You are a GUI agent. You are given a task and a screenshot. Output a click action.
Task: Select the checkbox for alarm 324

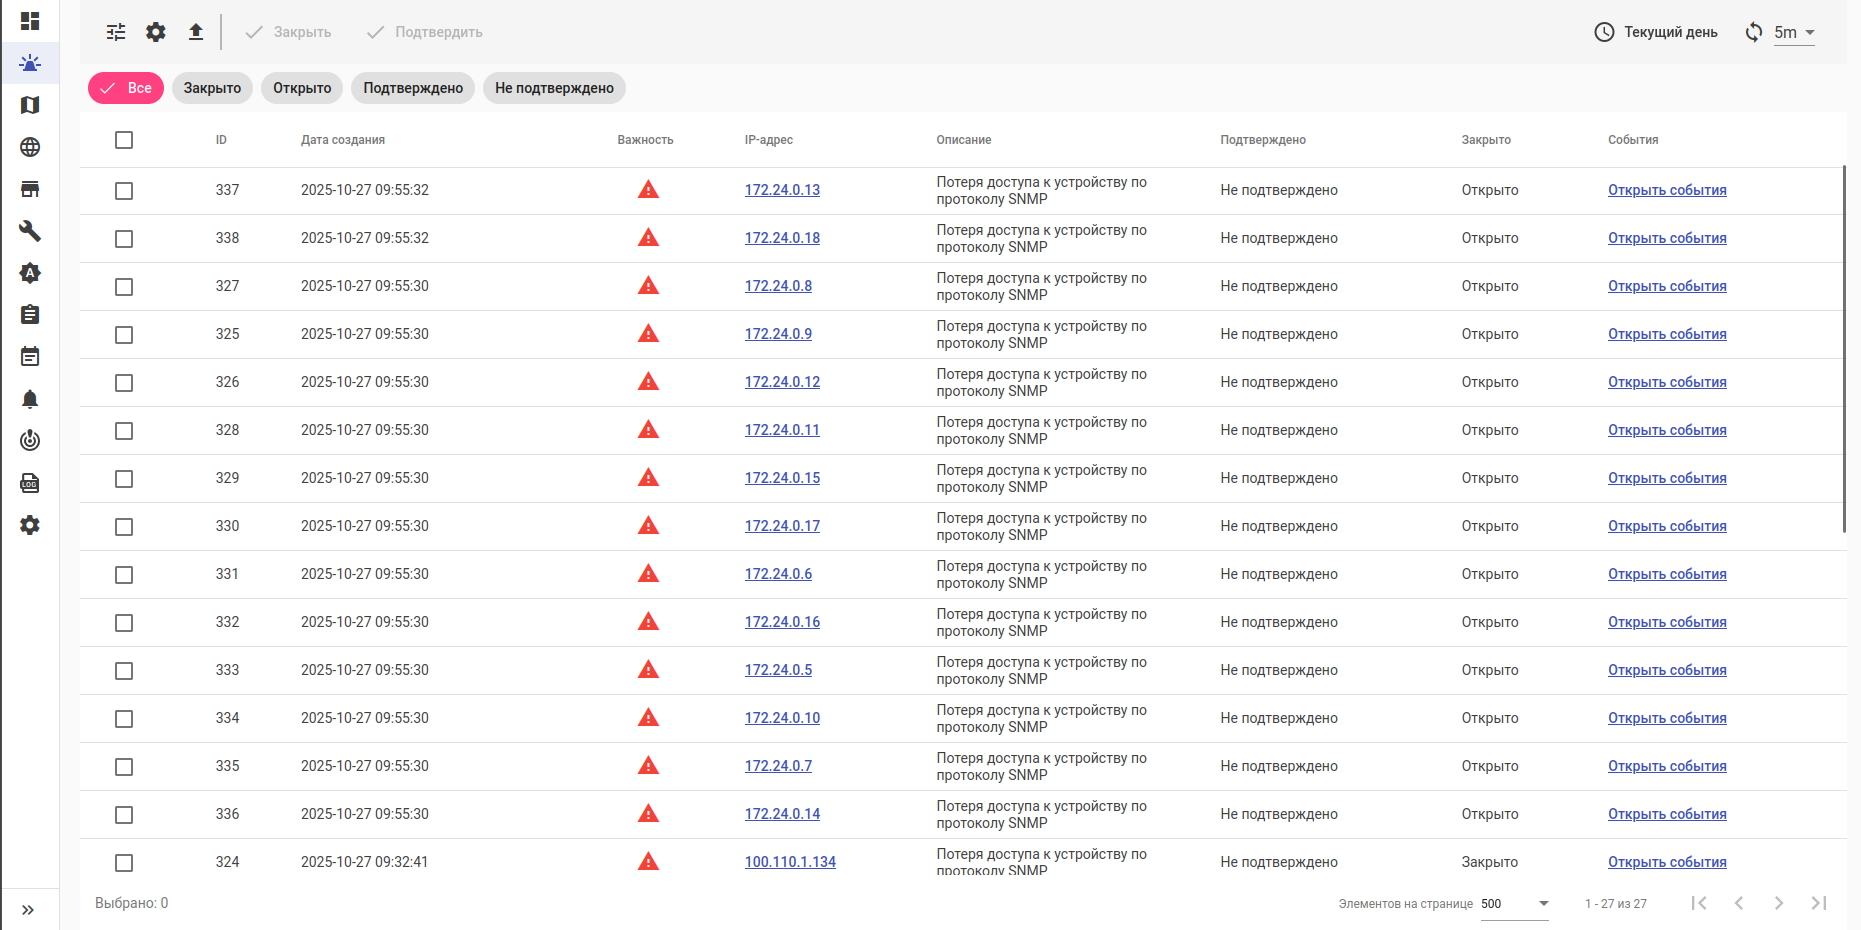124,862
